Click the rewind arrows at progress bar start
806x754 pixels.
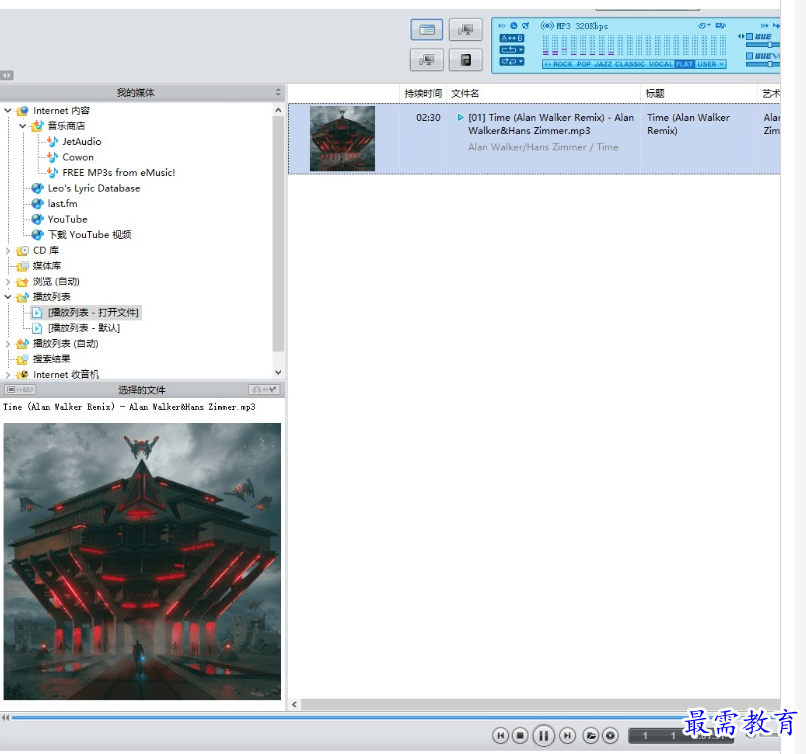point(5,718)
